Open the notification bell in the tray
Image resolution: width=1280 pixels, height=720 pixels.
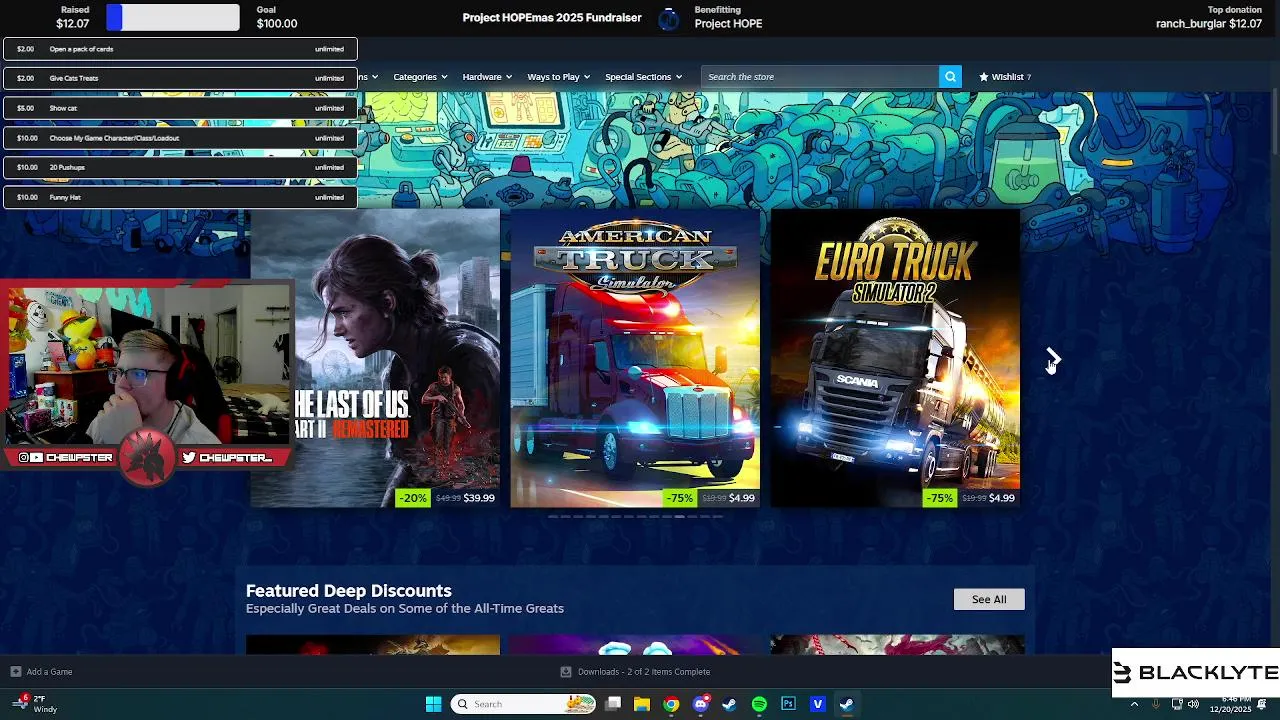(1263, 704)
